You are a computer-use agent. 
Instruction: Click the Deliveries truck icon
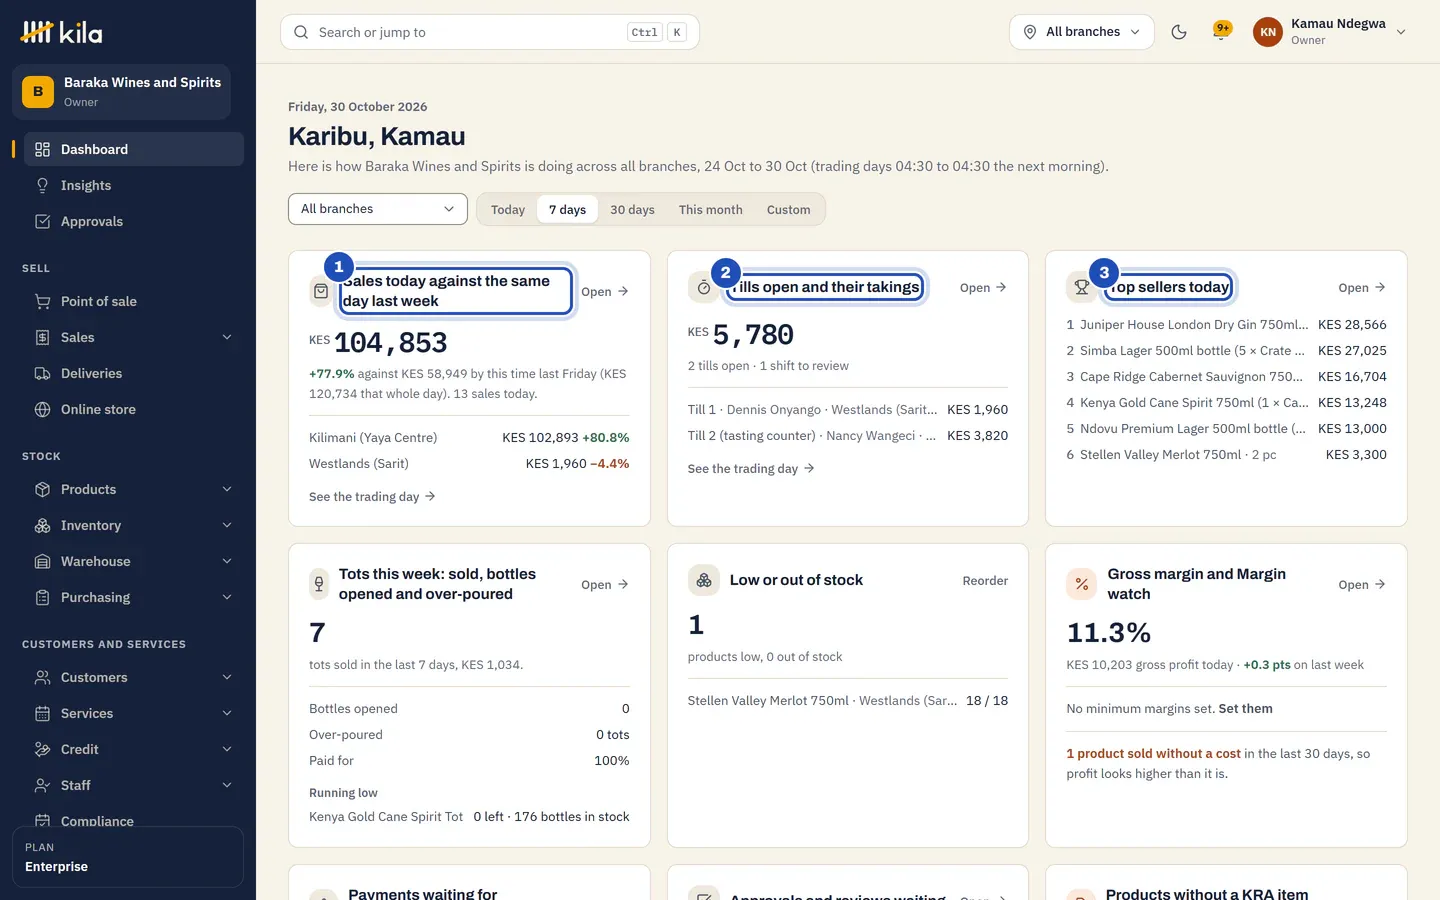point(42,373)
